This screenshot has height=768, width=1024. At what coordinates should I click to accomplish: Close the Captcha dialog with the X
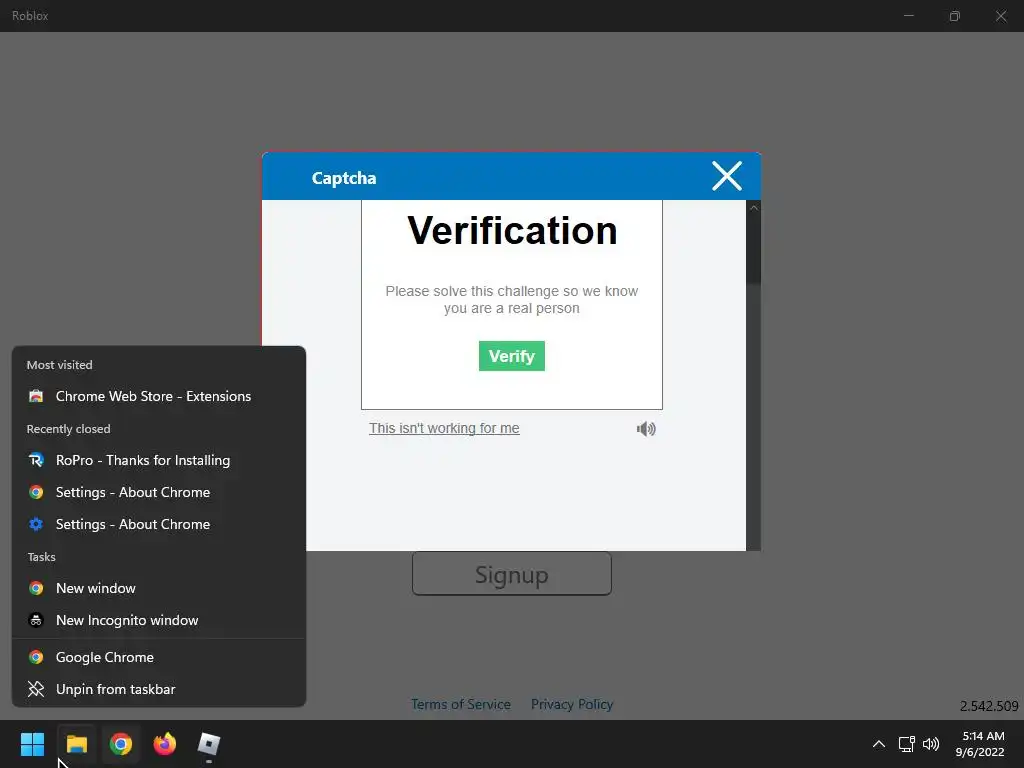727,176
